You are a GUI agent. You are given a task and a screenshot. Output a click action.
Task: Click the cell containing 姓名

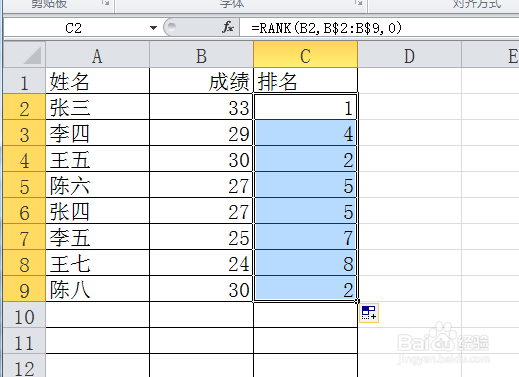97,81
